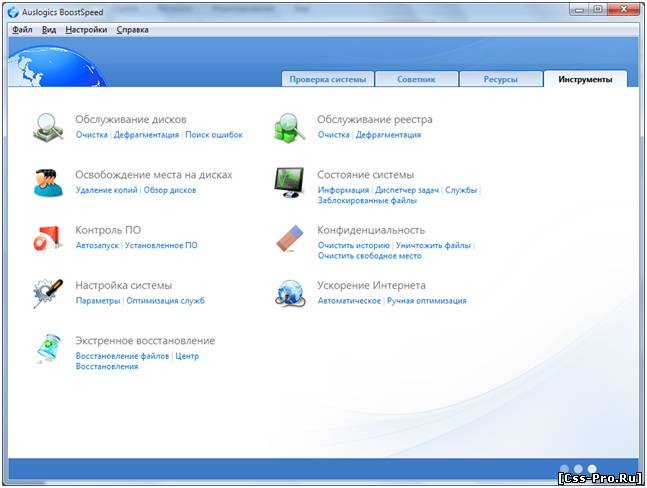Image resolution: width=647 pixels, height=488 pixels.
Task: Open the Автозапуск link
Action: [x=97, y=245]
